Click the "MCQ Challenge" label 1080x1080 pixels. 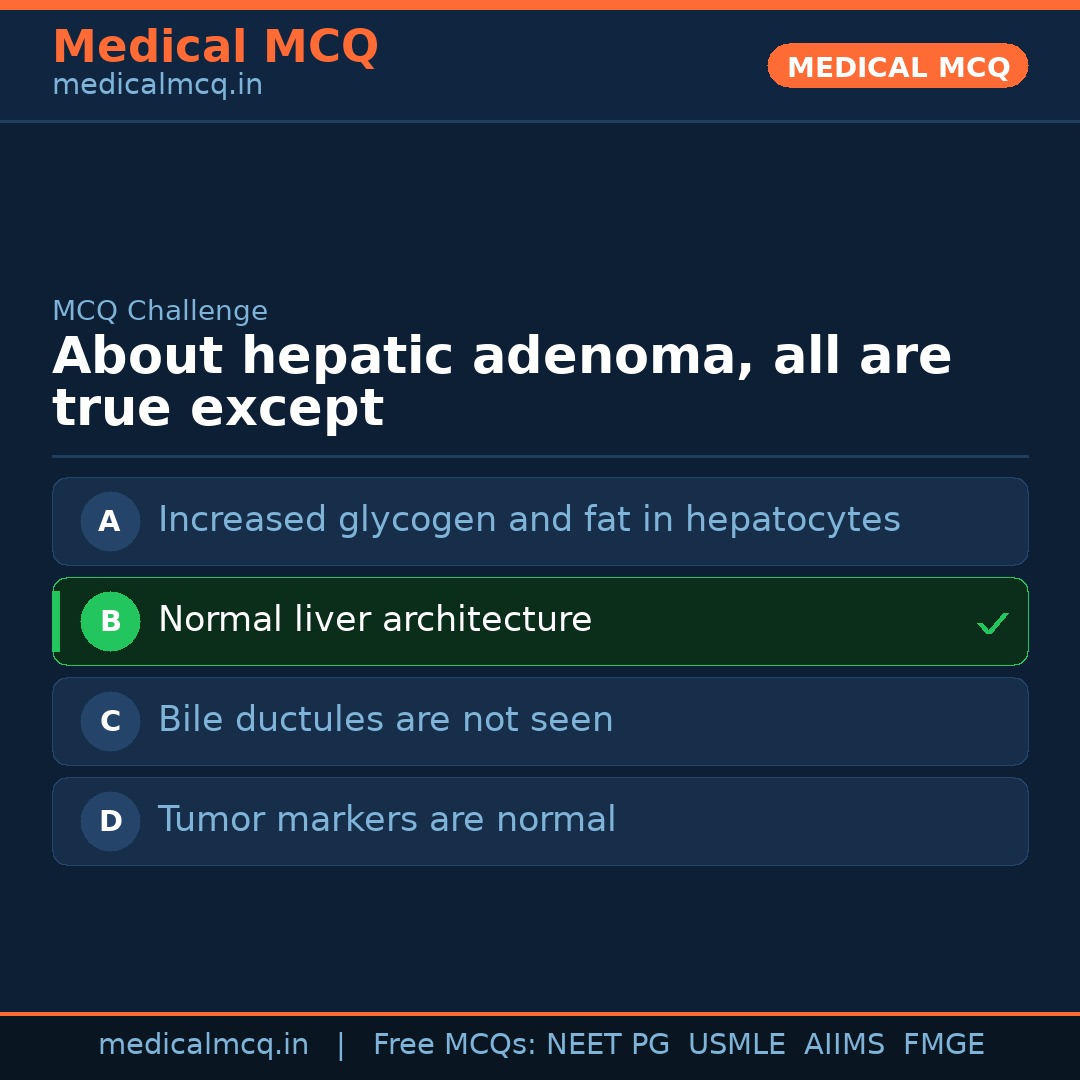pyautogui.click(x=160, y=311)
